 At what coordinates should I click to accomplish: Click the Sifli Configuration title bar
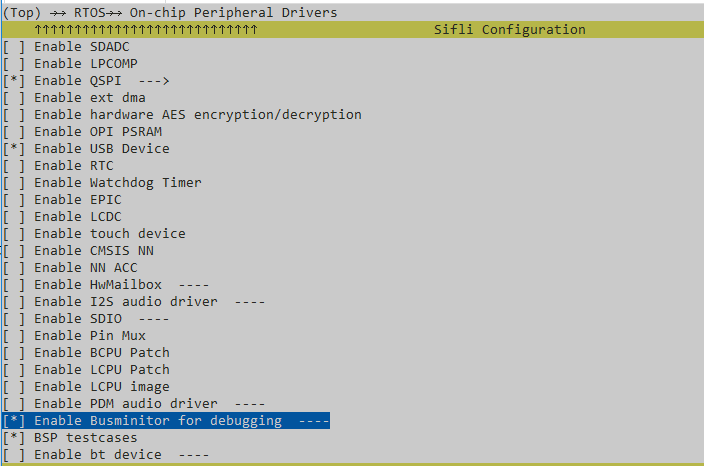click(509, 29)
